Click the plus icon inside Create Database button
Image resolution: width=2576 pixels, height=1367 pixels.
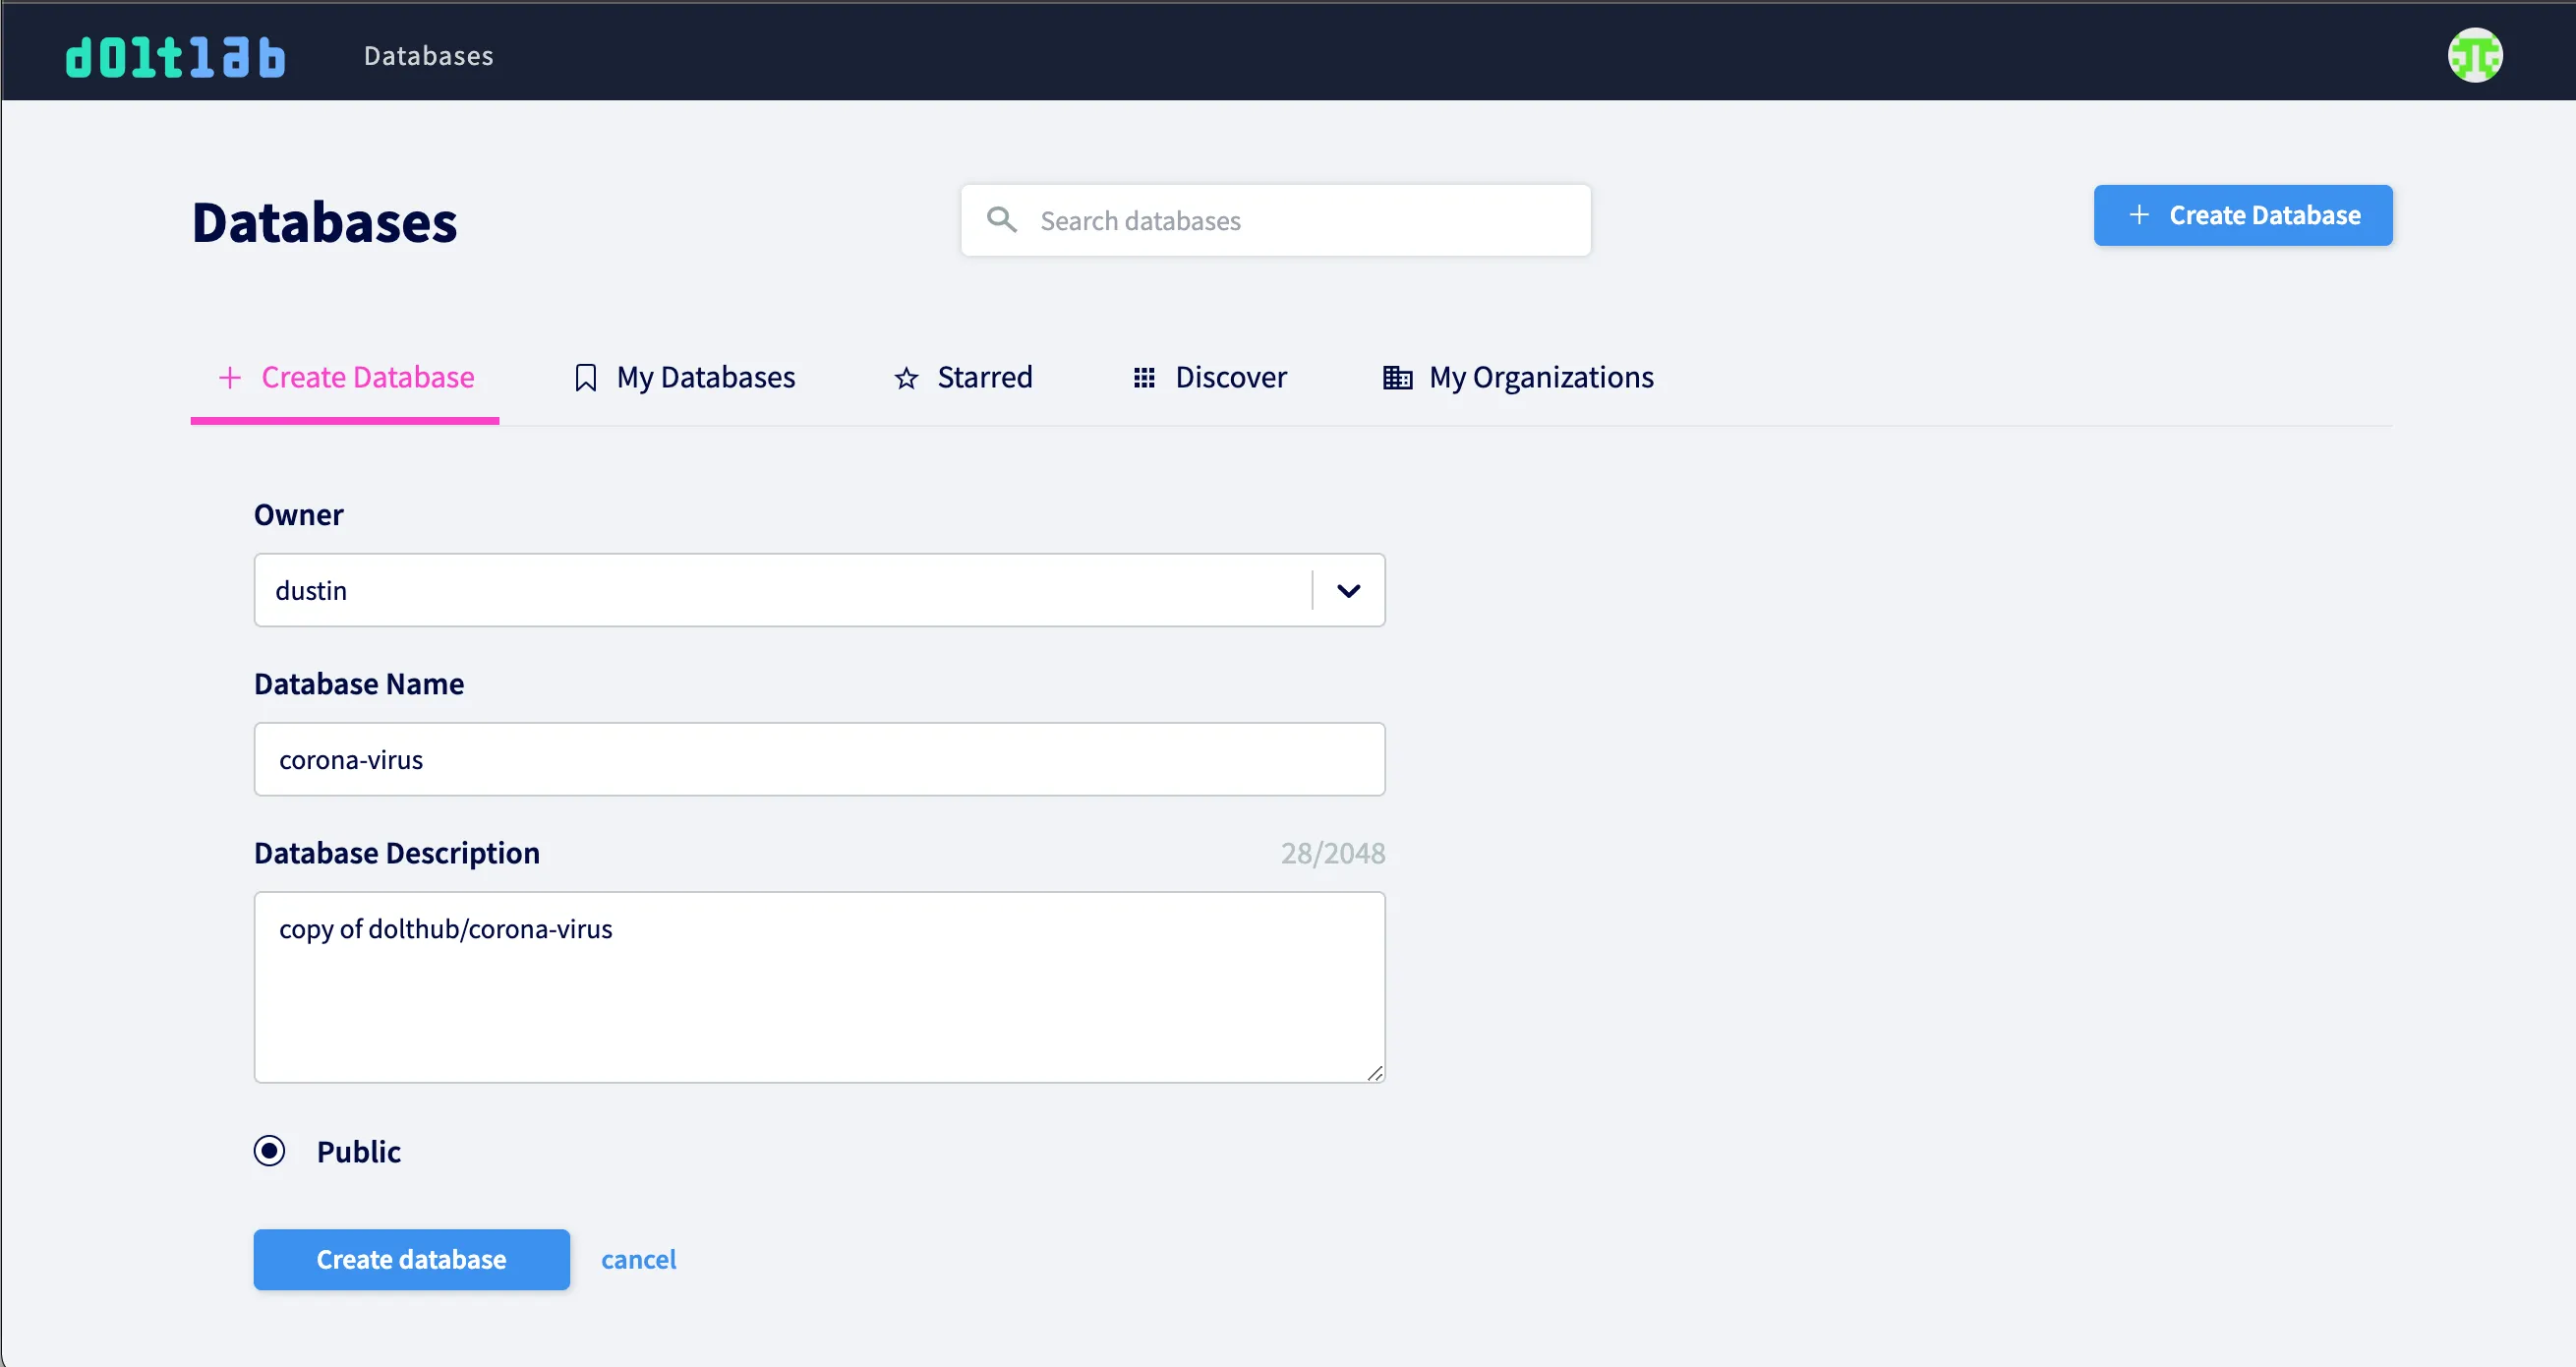2139,215
